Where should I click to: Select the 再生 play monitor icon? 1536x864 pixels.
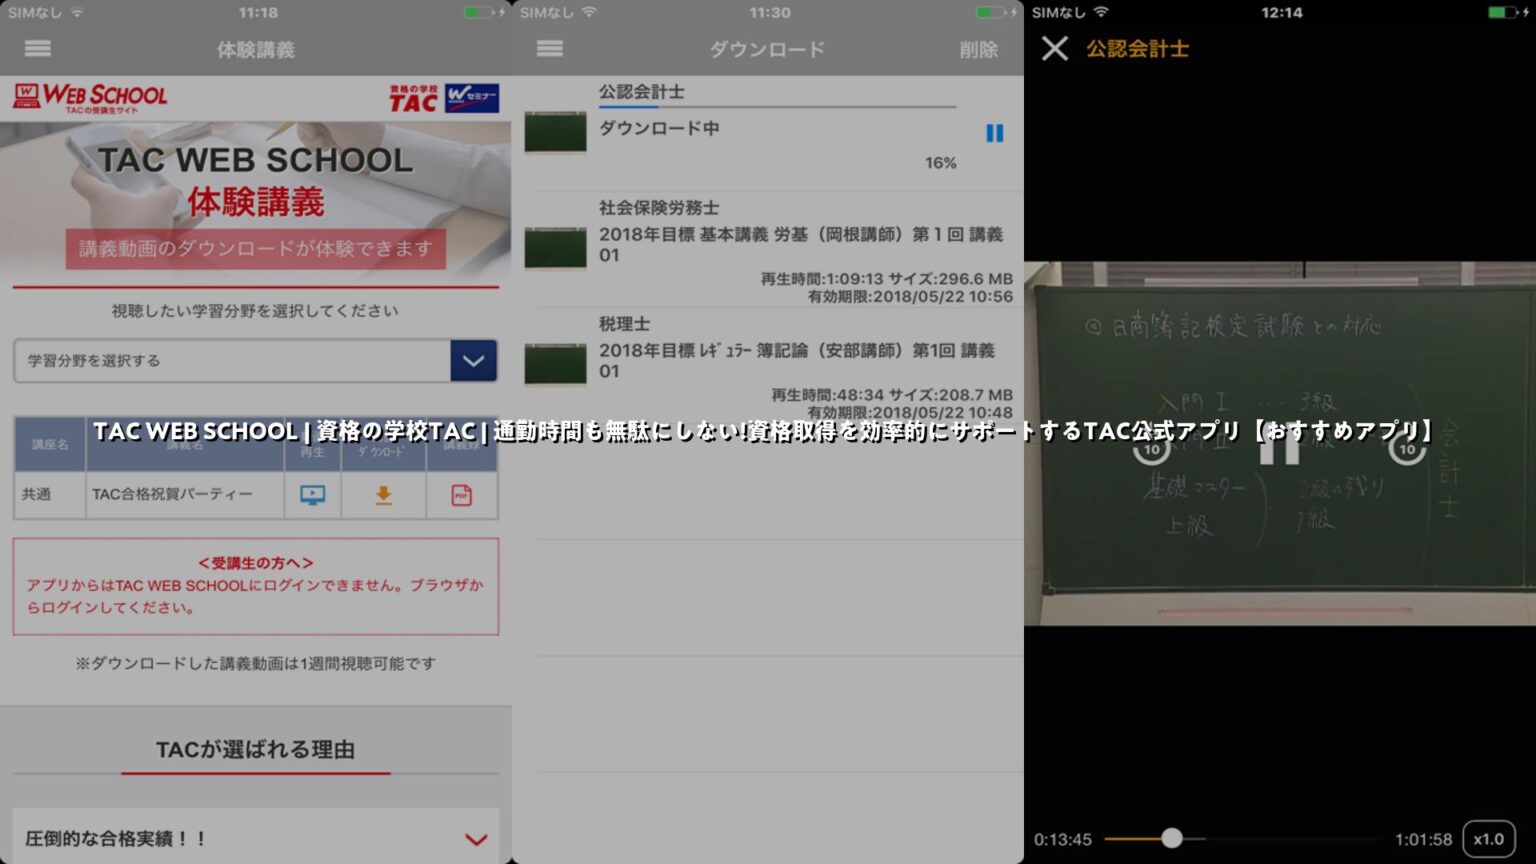[312, 494]
